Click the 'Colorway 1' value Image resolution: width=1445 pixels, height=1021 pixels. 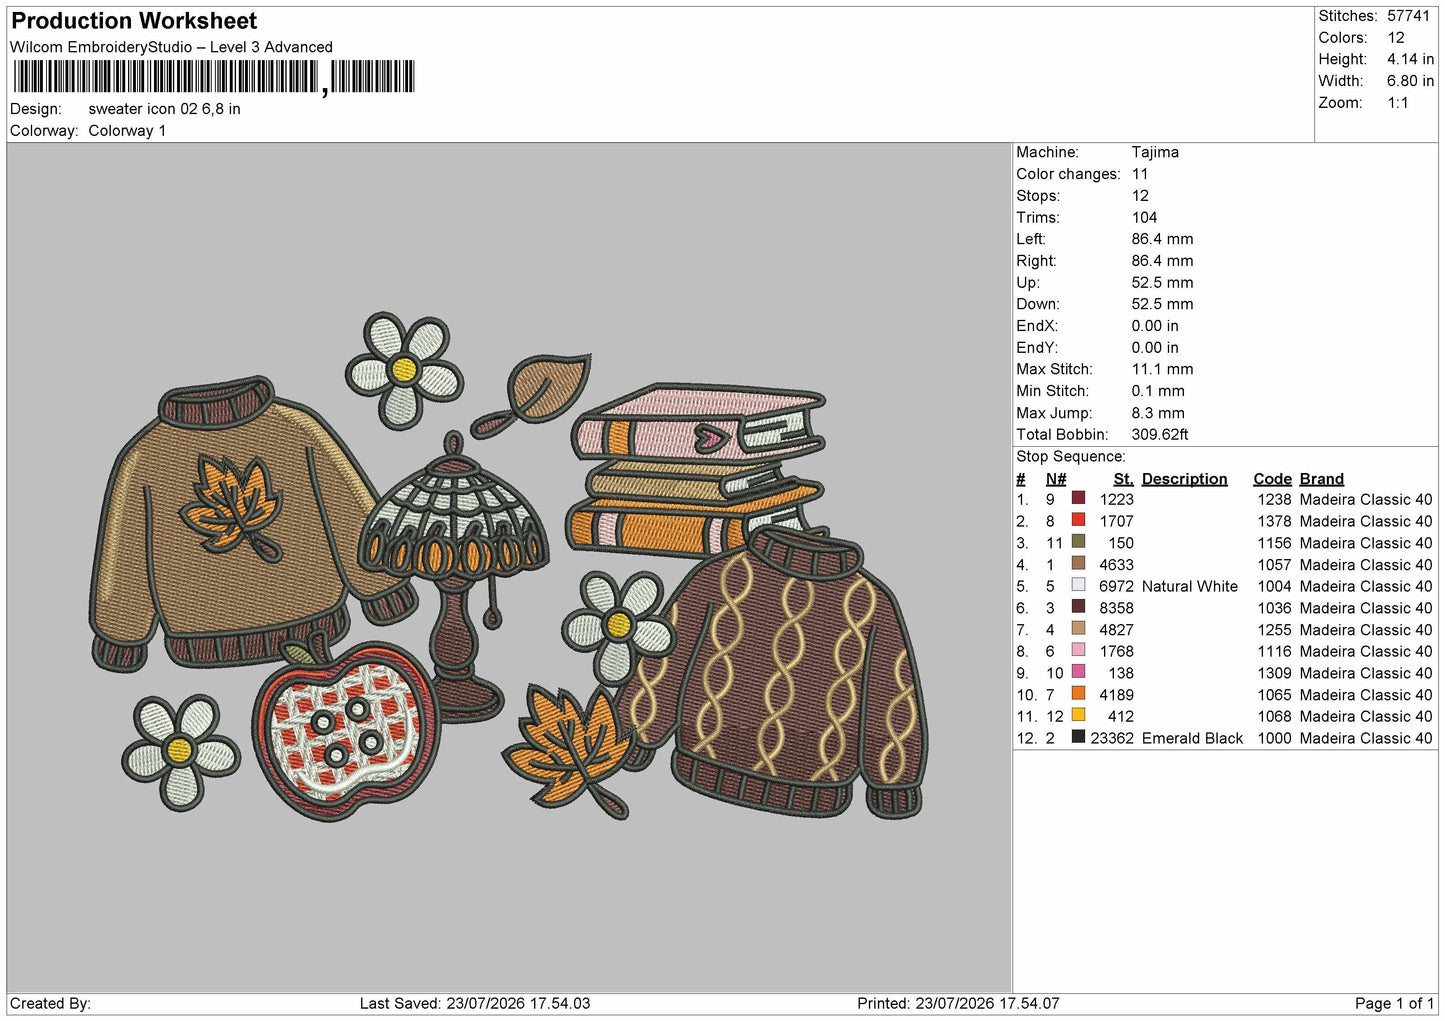point(127,131)
